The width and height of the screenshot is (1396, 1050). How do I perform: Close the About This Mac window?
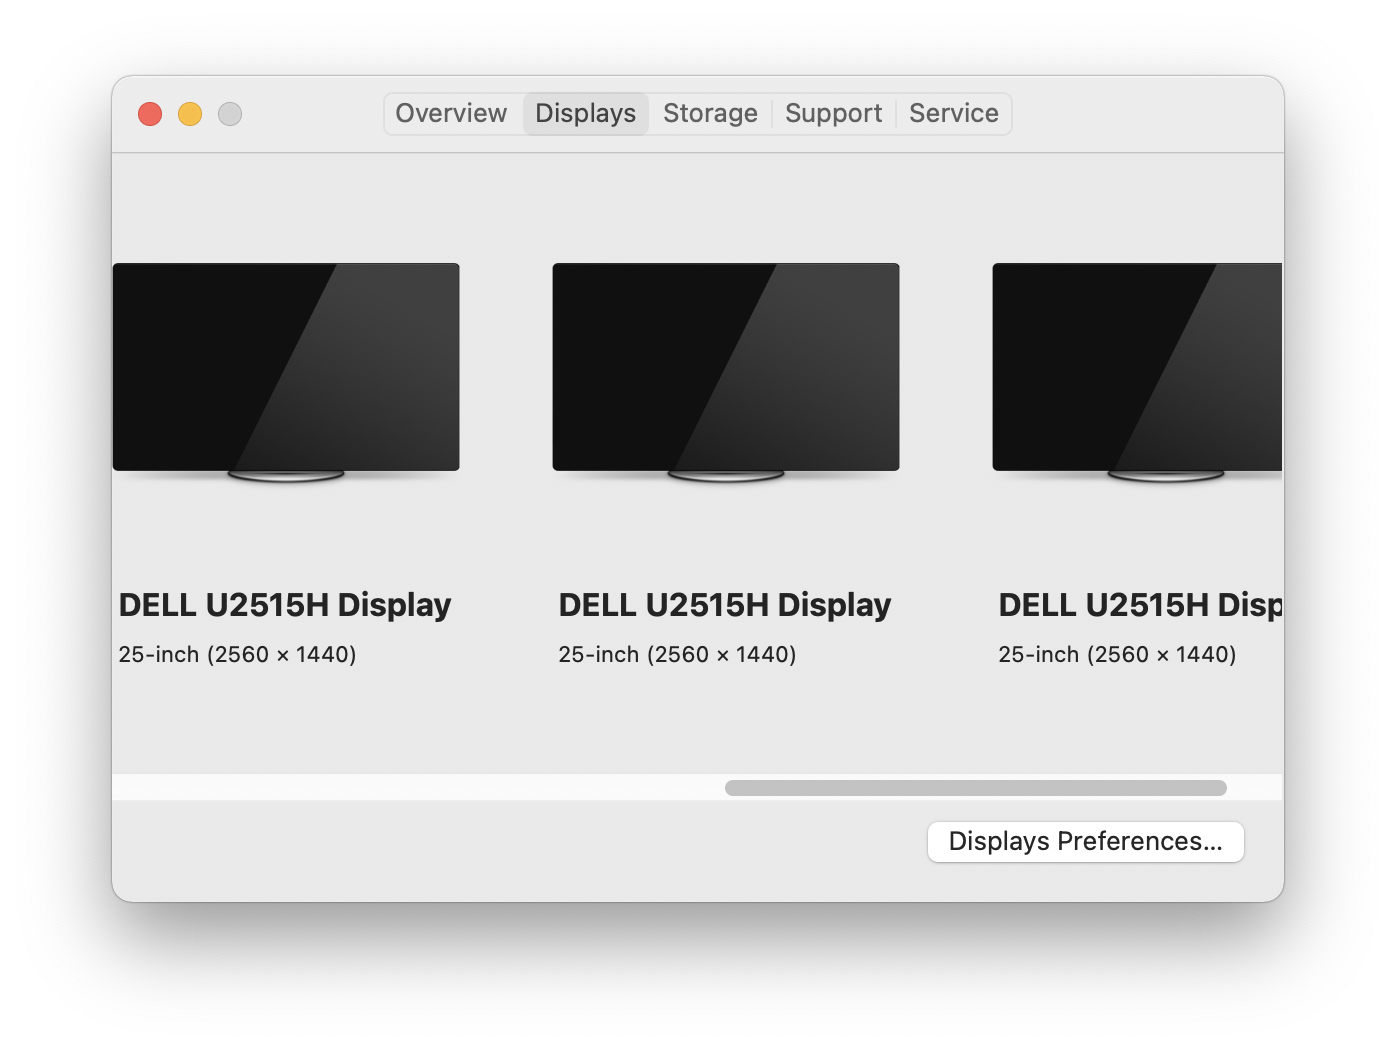point(150,114)
